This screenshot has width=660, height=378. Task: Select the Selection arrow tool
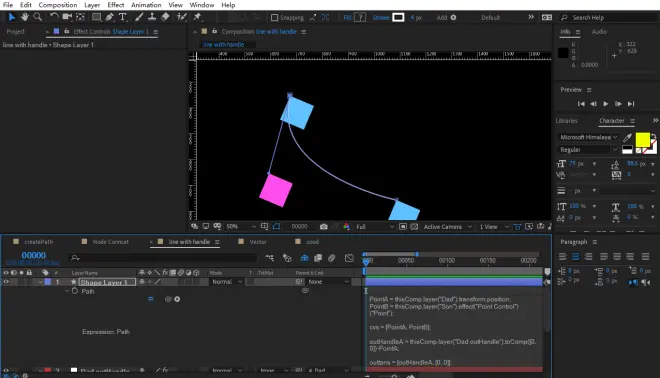tap(11, 17)
